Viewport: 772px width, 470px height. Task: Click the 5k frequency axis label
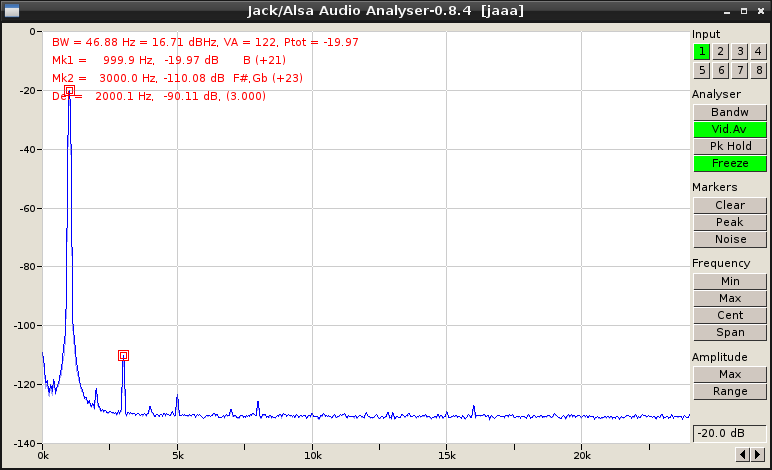[x=178, y=456]
